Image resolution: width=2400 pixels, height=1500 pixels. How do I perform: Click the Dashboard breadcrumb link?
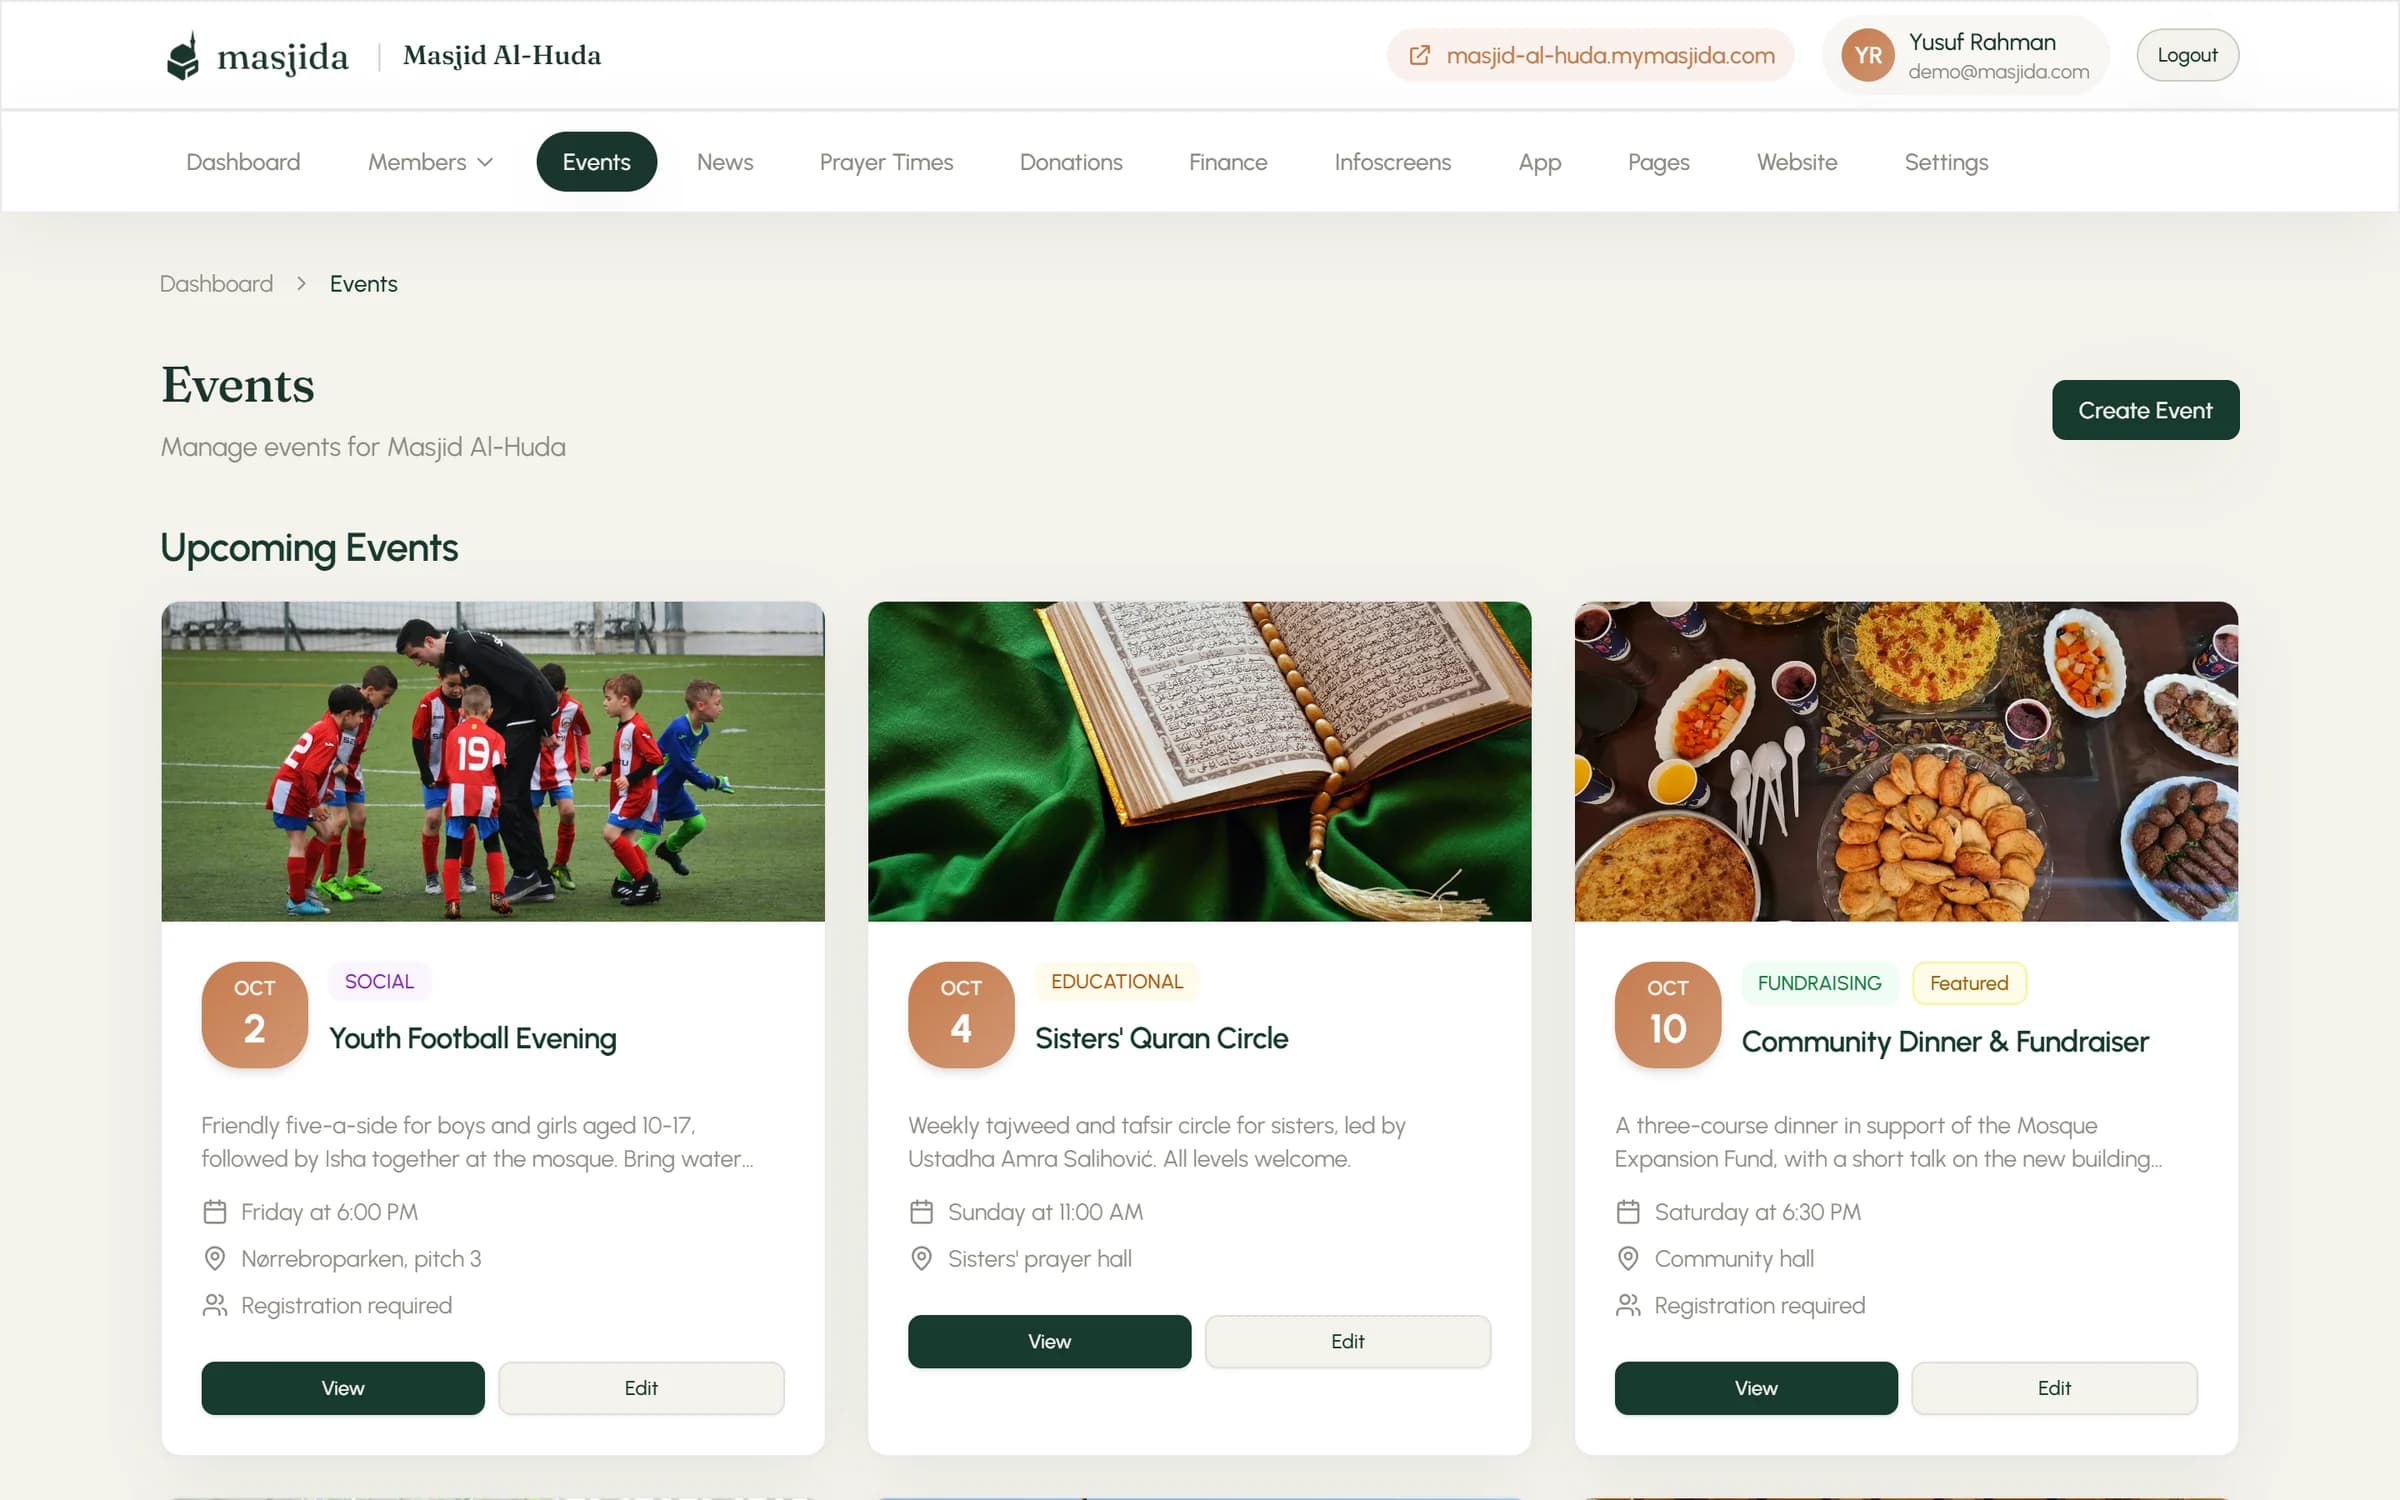pos(216,284)
